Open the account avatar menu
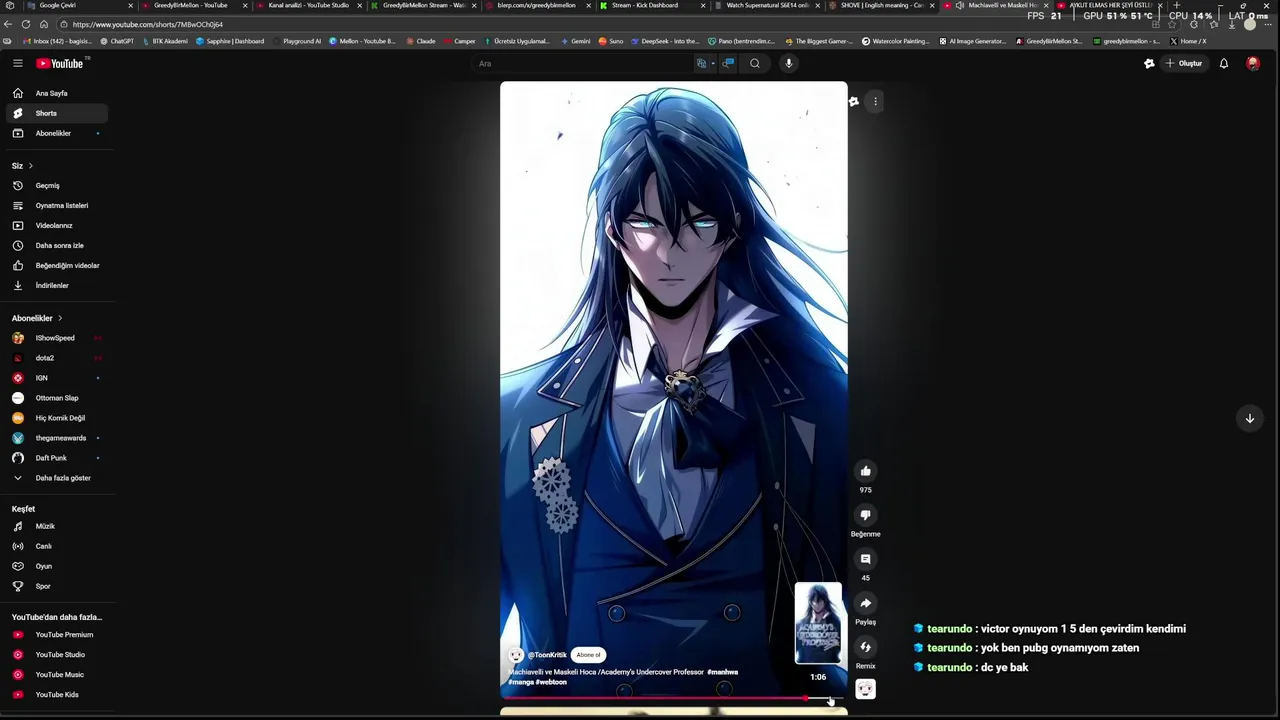1280x720 pixels. click(x=1253, y=63)
